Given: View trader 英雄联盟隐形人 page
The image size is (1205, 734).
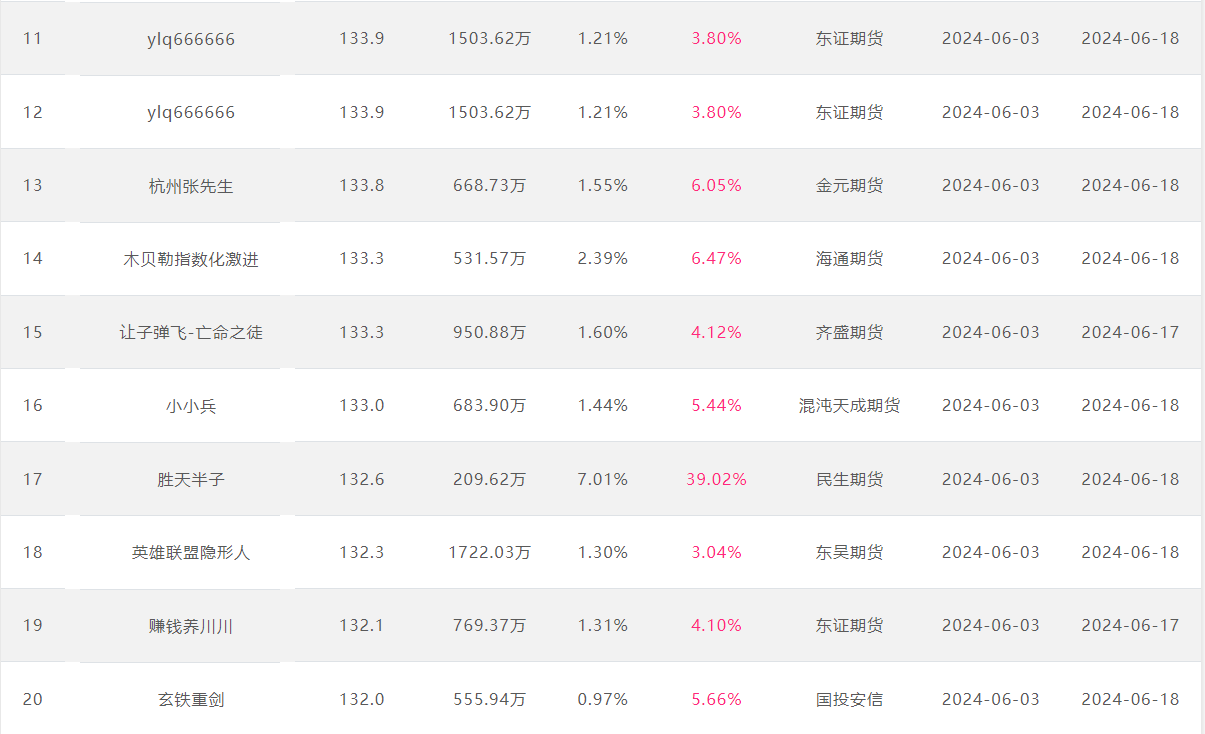Looking at the screenshot, I should [191, 552].
